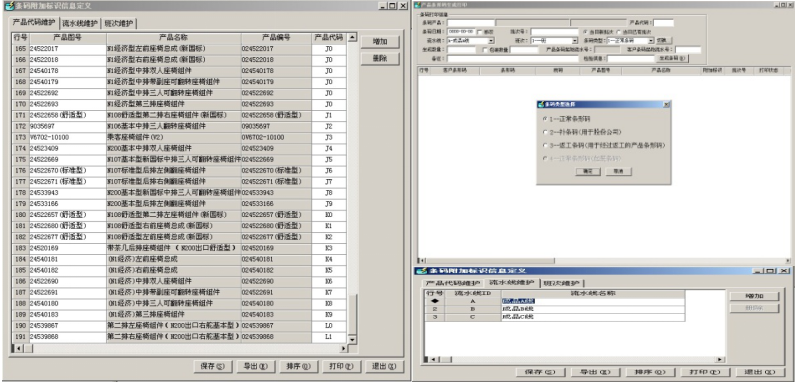Switch to 班次维护 tab in left window
Viewport: 795px width, 382px height.
[119, 24]
